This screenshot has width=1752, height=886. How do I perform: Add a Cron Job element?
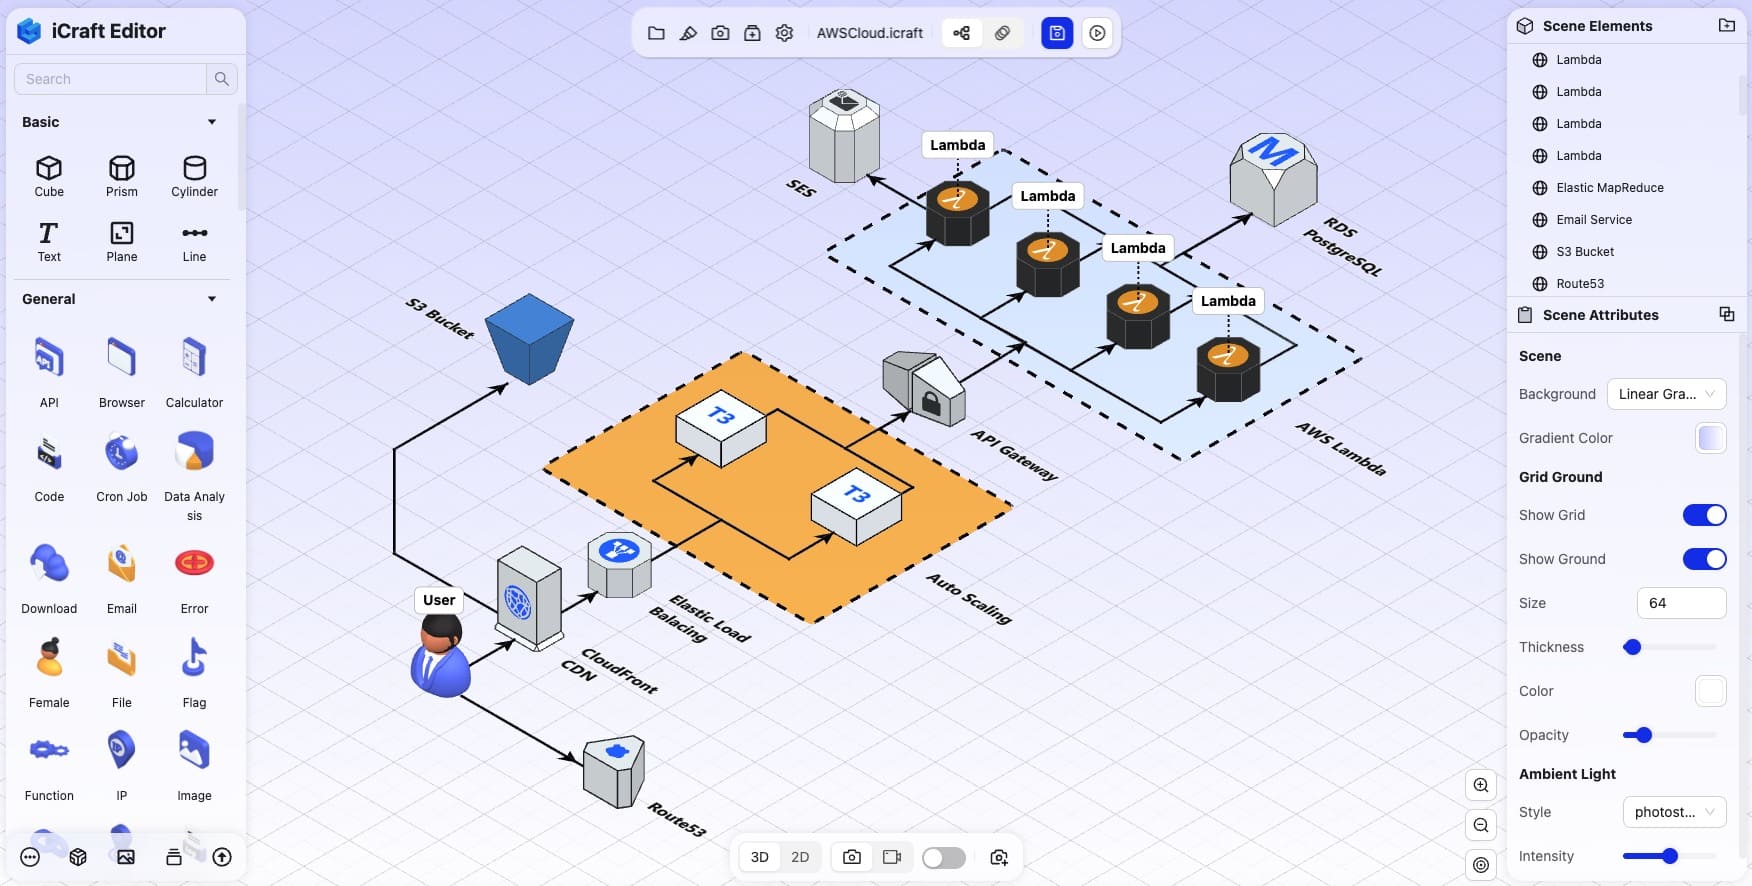[x=122, y=466]
